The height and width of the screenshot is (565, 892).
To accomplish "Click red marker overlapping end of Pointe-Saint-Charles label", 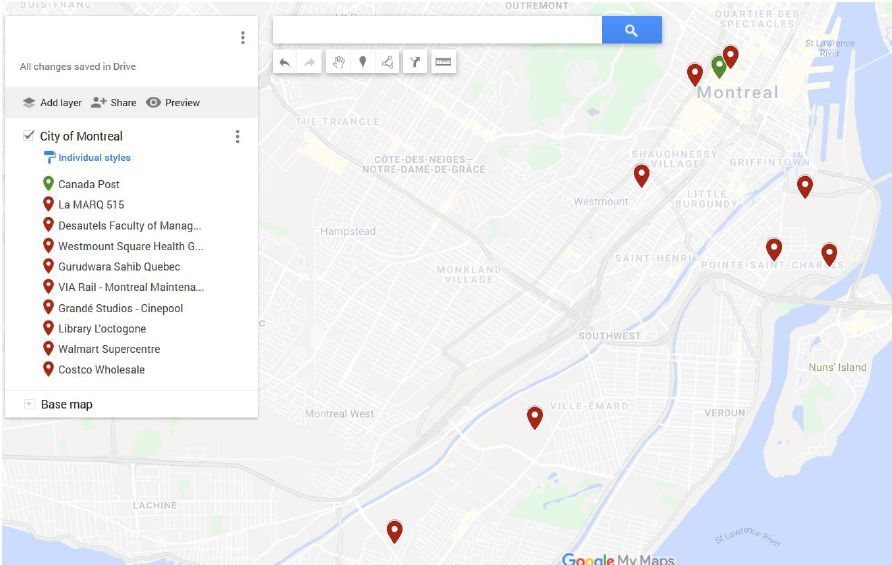I will pyautogui.click(x=829, y=254).
